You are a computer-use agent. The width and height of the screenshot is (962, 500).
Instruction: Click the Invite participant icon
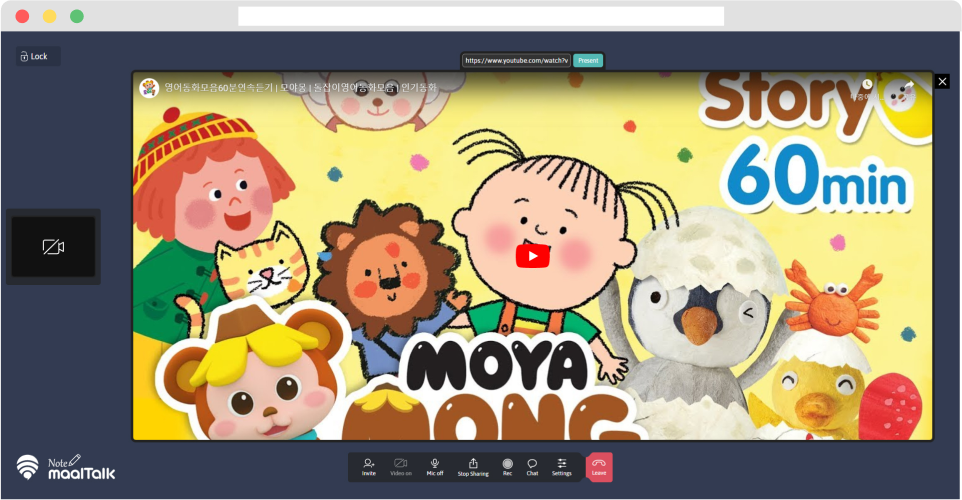(369, 466)
